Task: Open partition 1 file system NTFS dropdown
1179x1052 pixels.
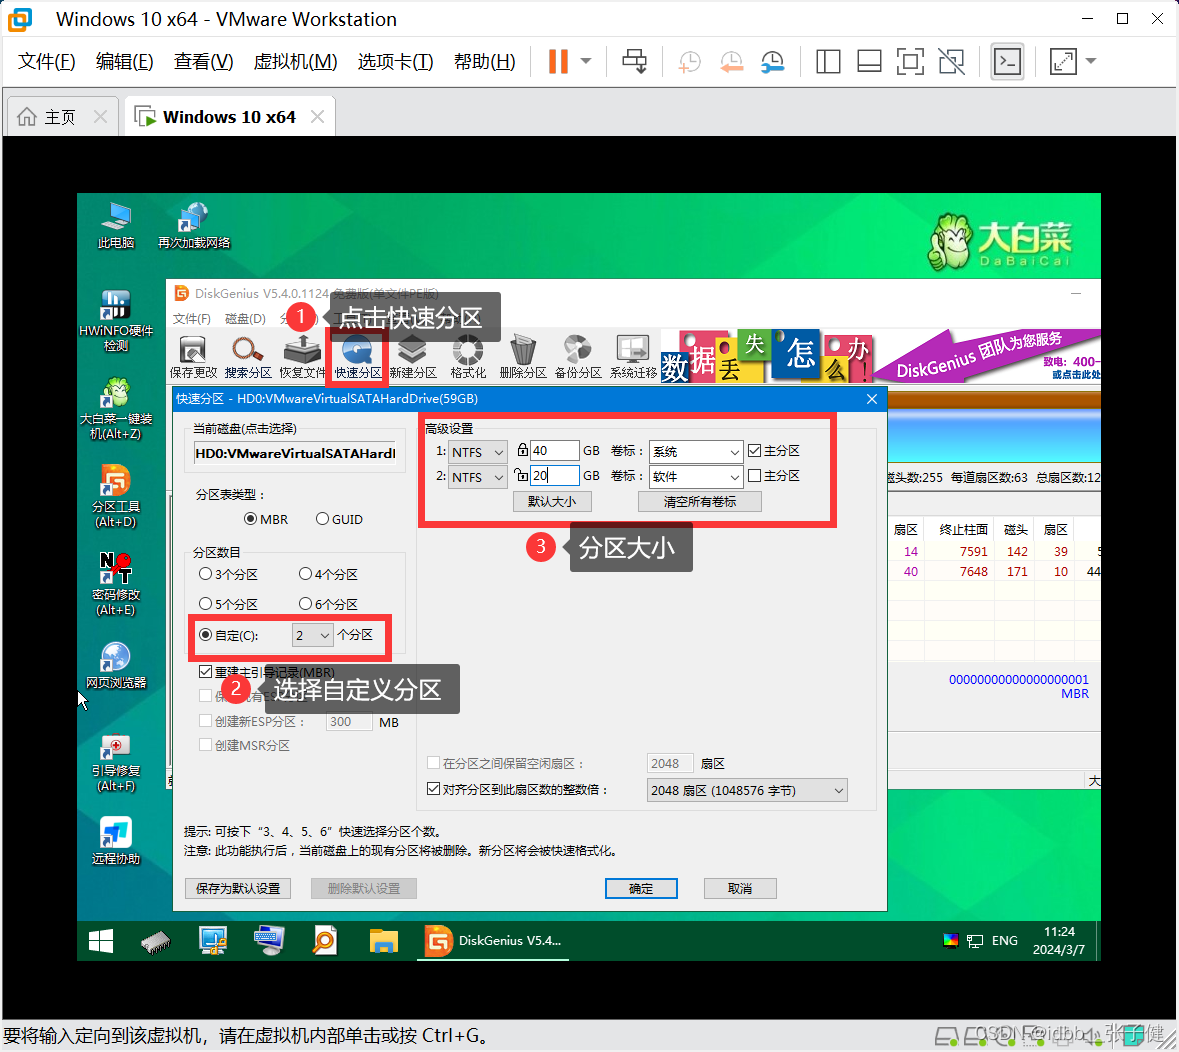Action: click(478, 452)
